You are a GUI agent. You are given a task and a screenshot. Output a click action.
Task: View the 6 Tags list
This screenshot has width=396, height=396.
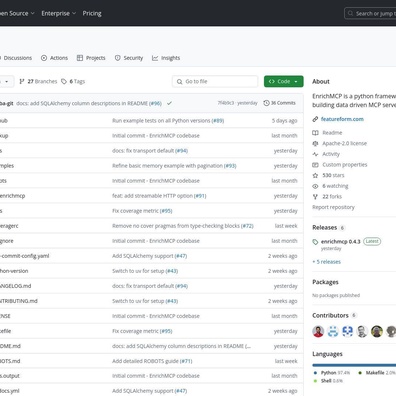[x=73, y=81]
